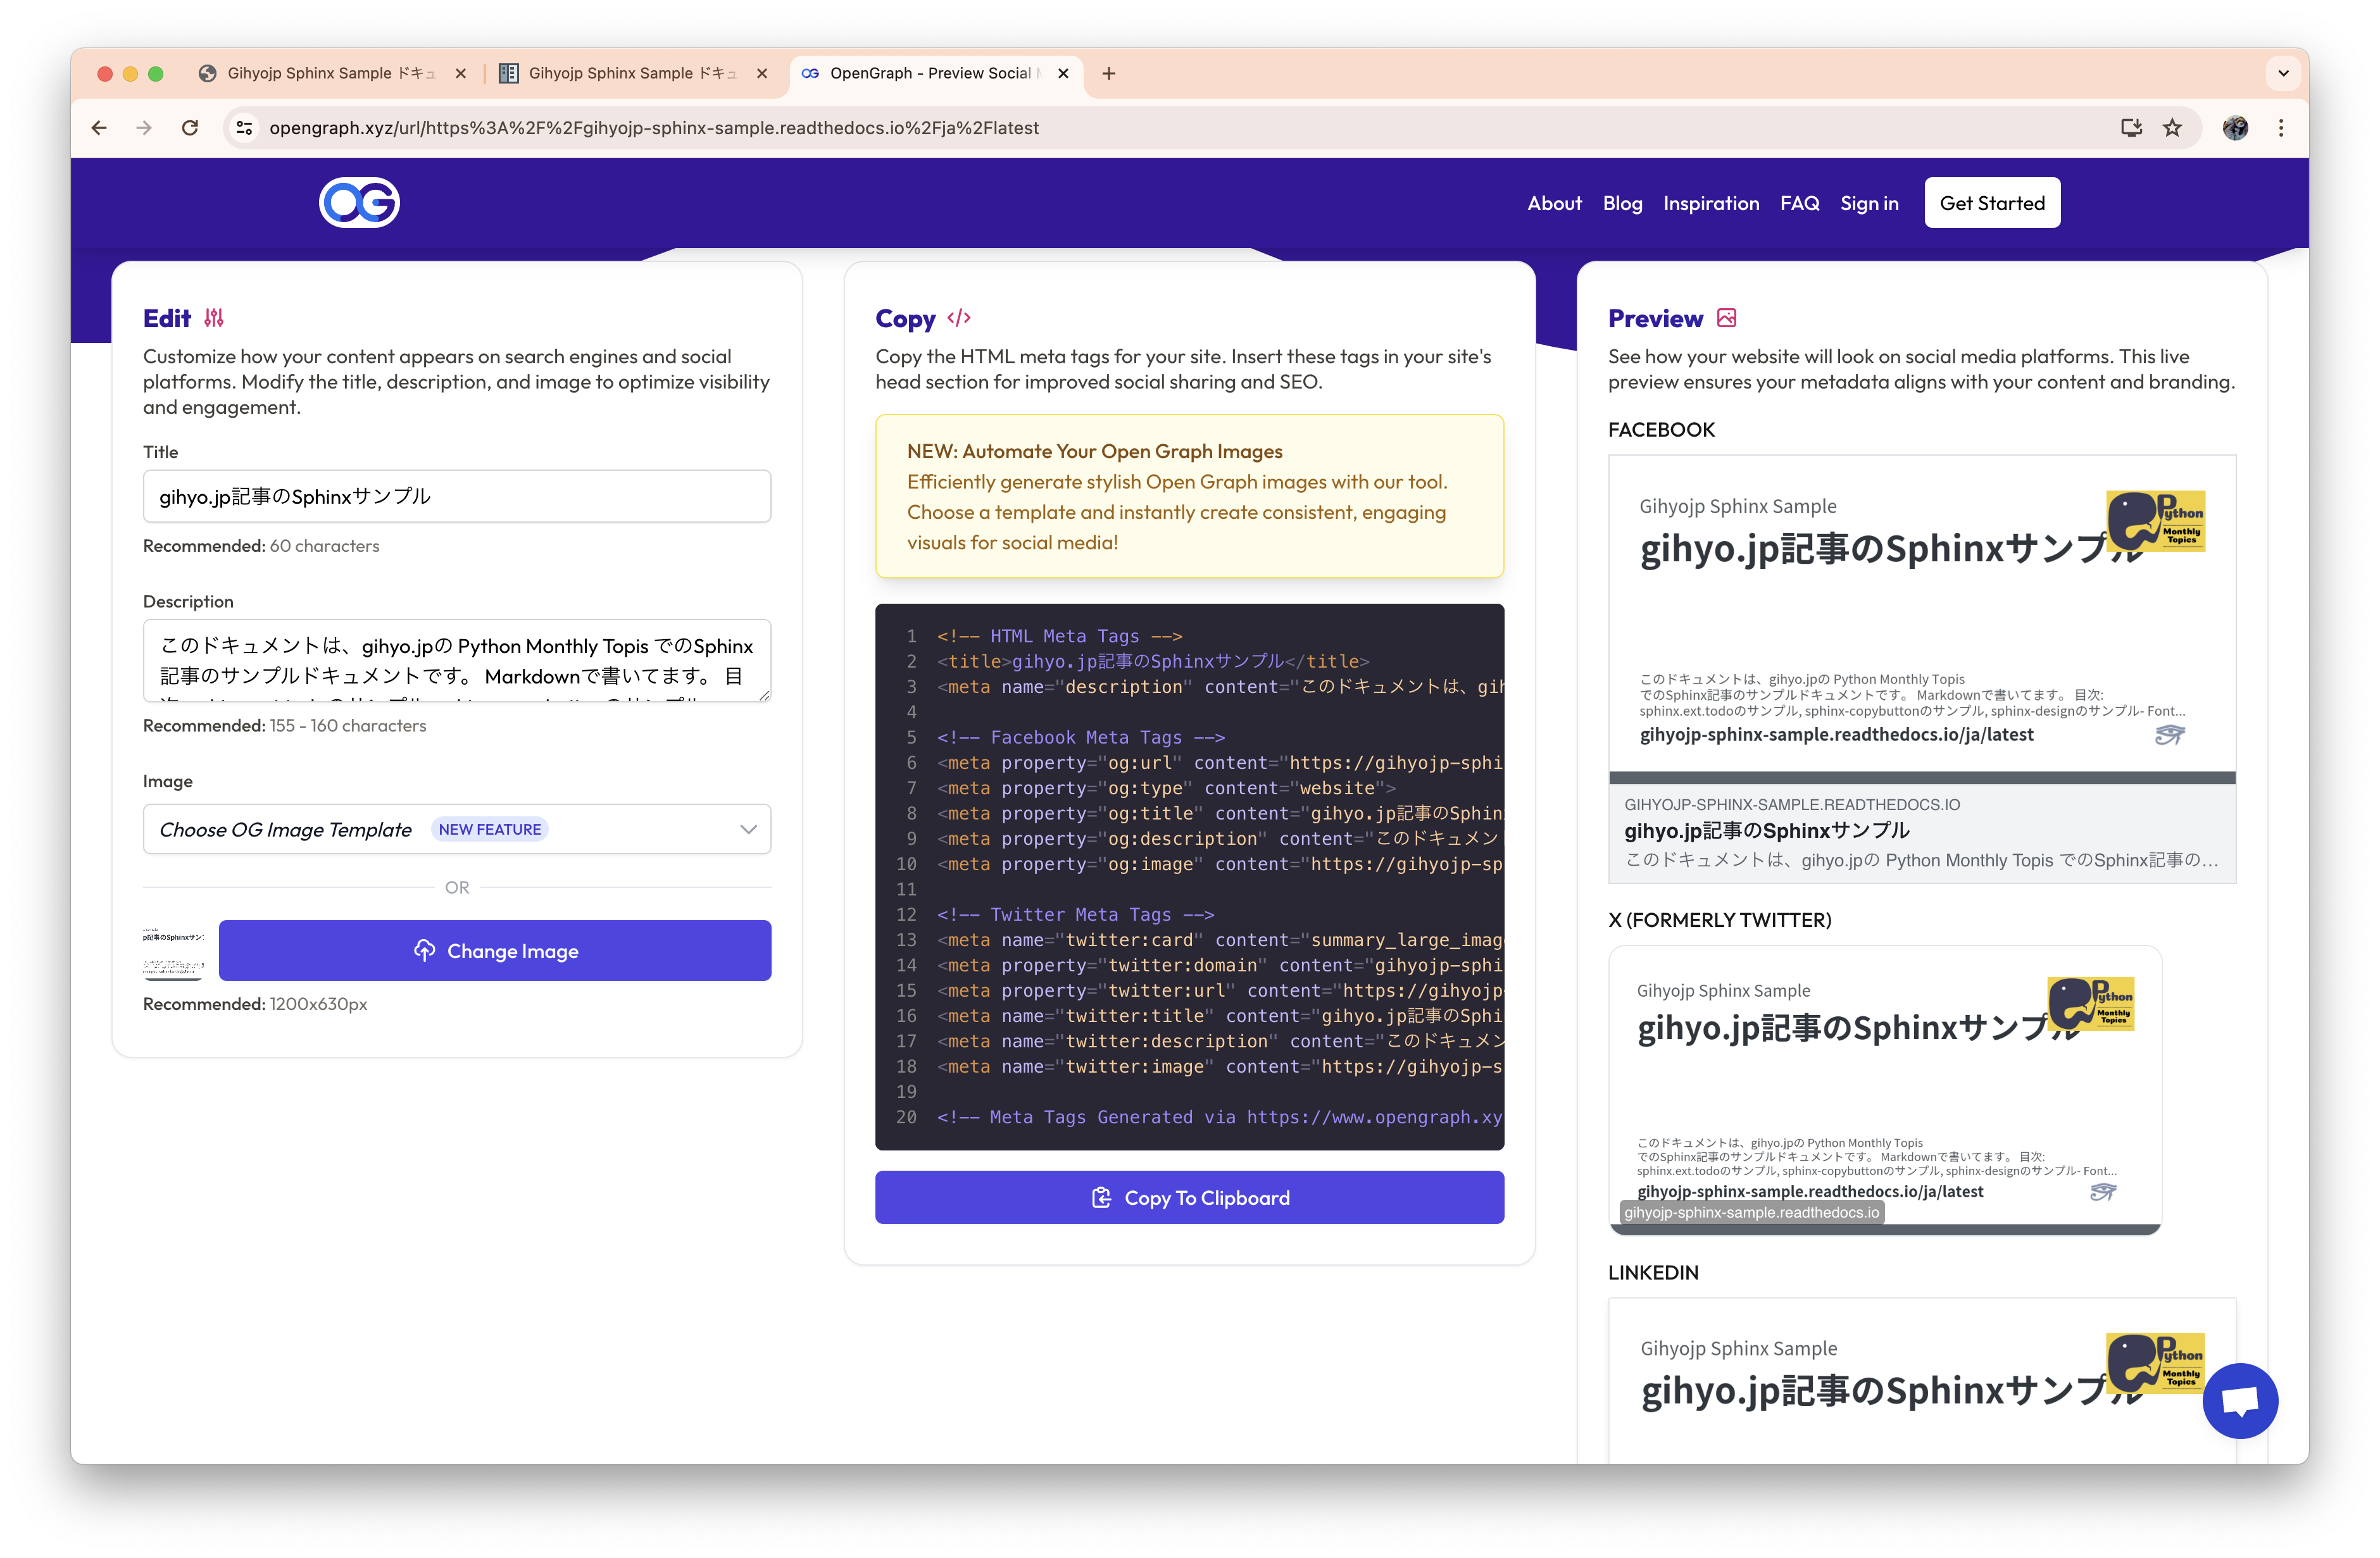Click the OG logo in header
The width and height of the screenshot is (2380, 1558).
pyautogui.click(x=359, y=203)
